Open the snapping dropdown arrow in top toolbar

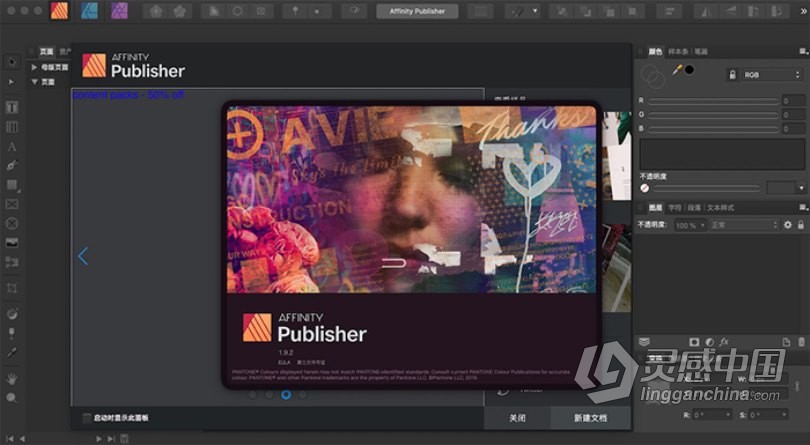click(535, 11)
